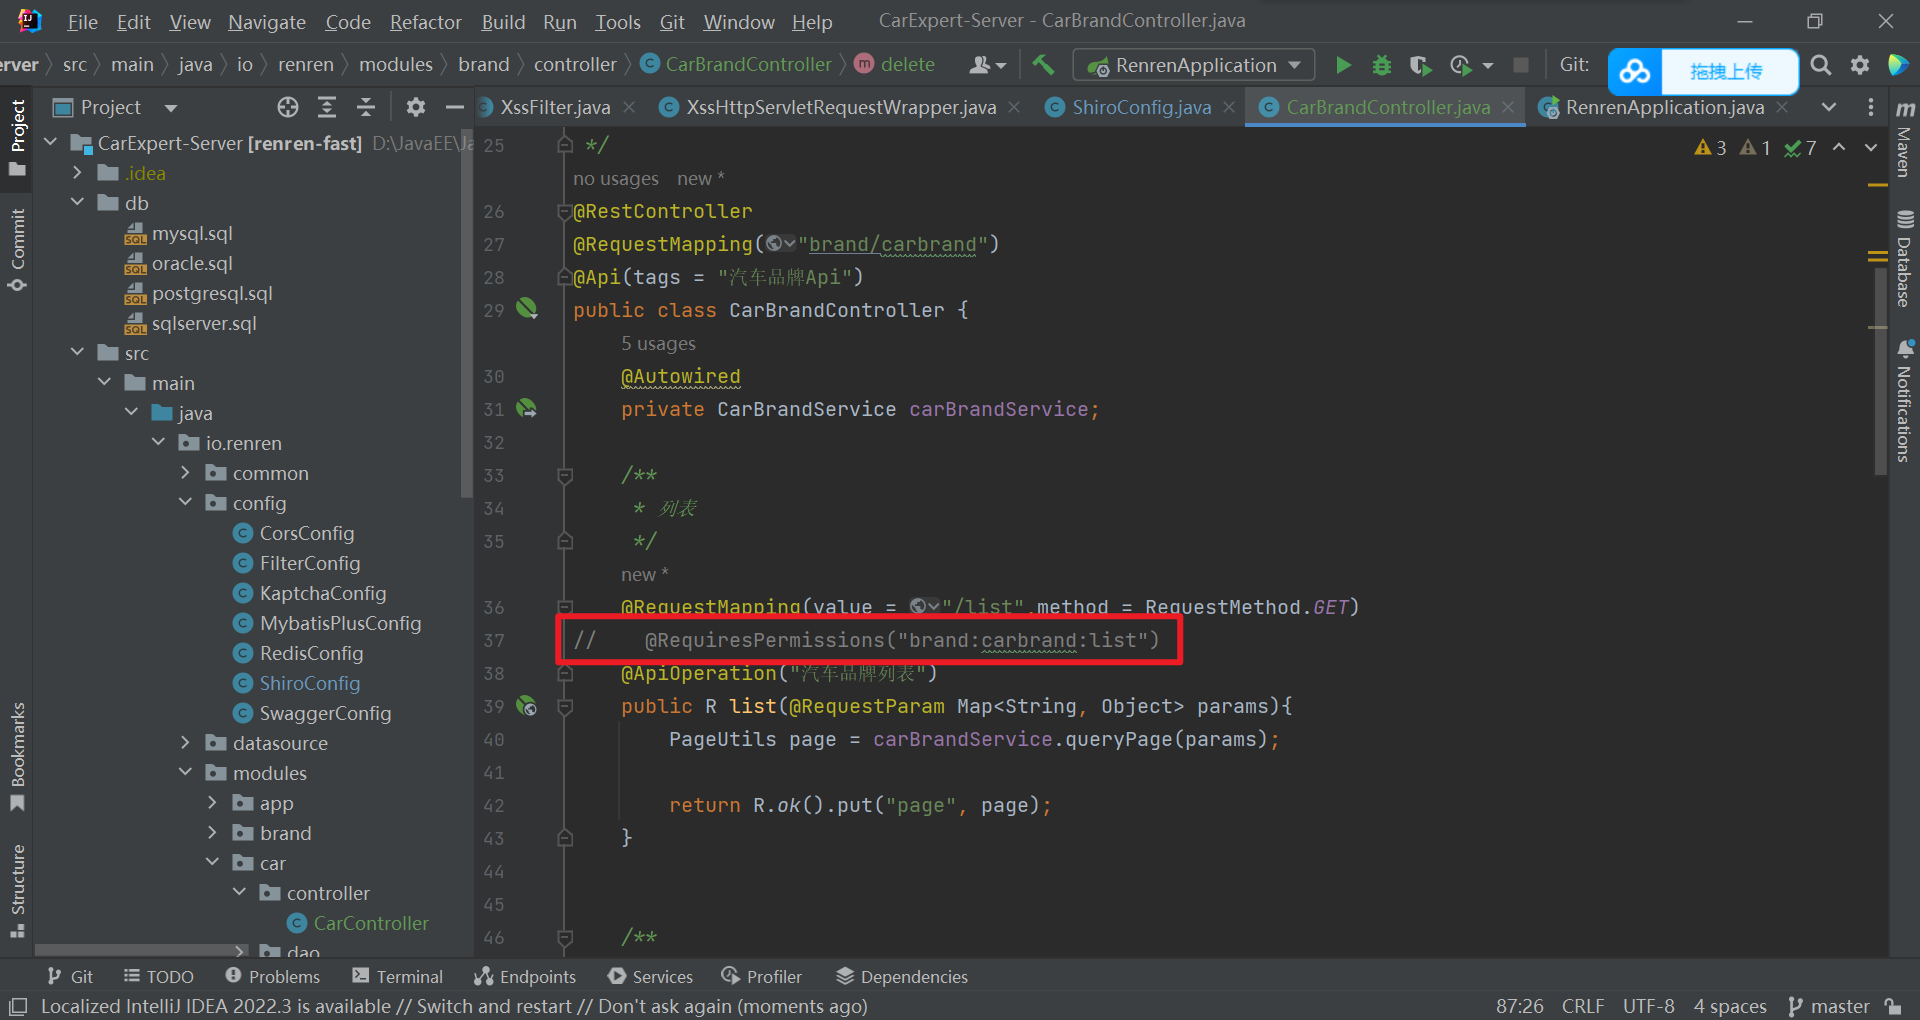1920x1020 pixels.
Task: Toggle fold marker at line 46 comment
Action: tap(565, 938)
